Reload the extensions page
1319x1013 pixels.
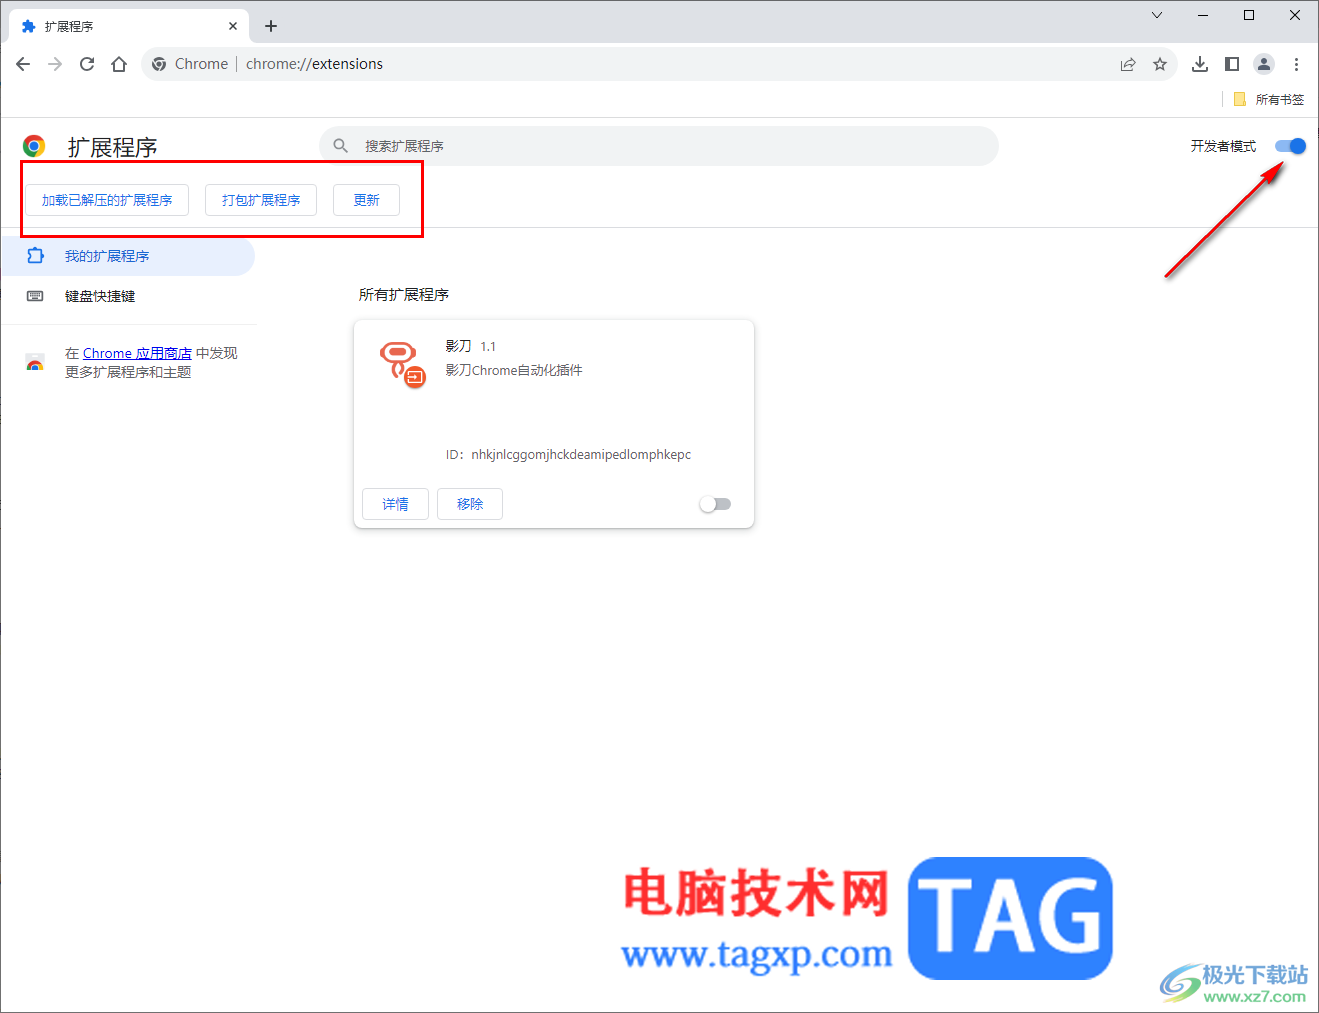87,63
